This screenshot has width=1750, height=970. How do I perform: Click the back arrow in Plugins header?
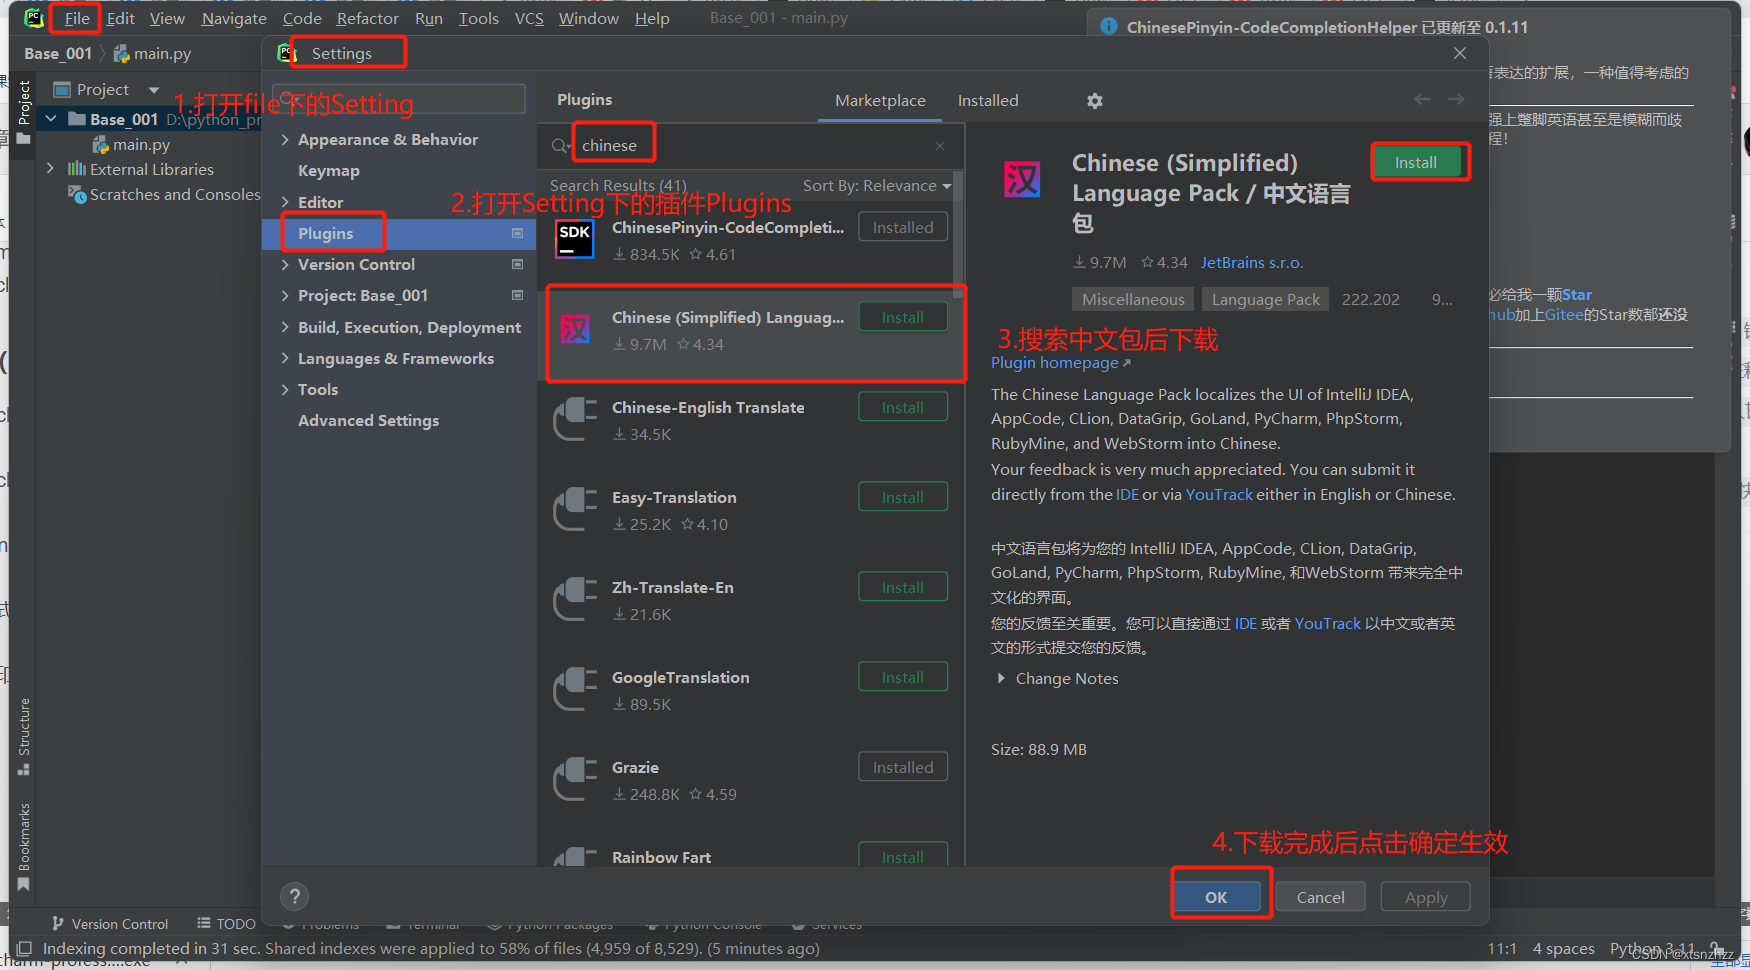(1422, 99)
